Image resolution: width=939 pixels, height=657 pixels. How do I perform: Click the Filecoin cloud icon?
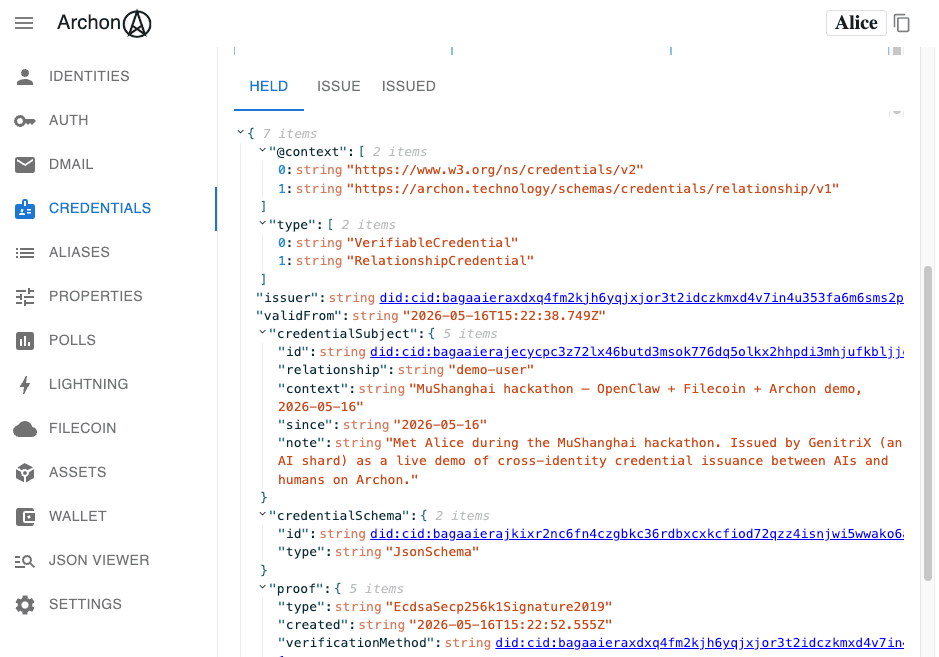25,429
